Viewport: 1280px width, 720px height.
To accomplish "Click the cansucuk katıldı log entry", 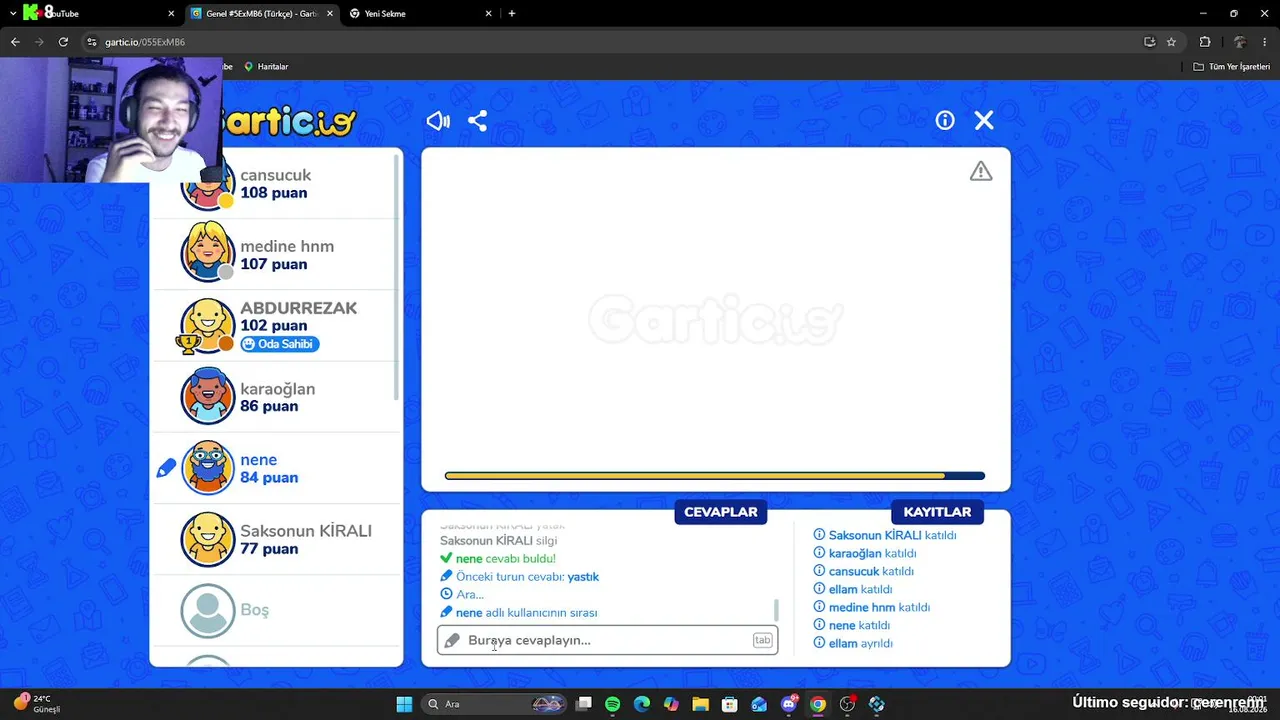I will point(864,571).
